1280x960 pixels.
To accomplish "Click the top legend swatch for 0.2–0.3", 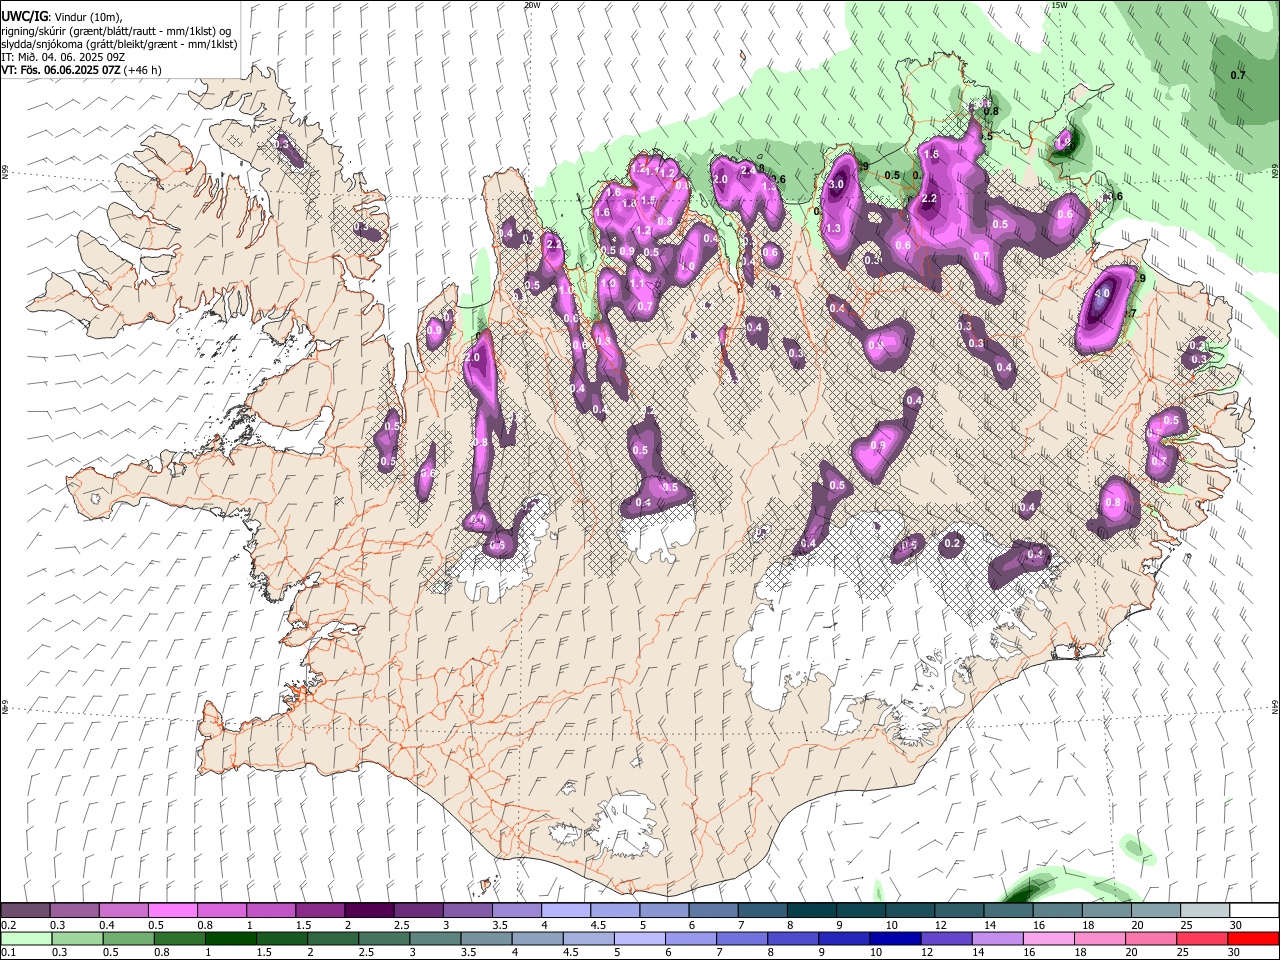I will pyautogui.click(x=25, y=911).
